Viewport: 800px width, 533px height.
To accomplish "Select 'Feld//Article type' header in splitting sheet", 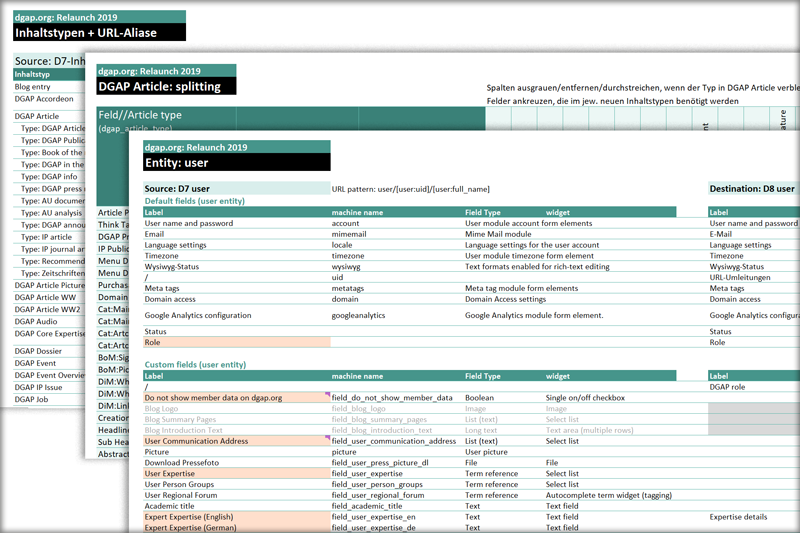I will pyautogui.click(x=140, y=115).
